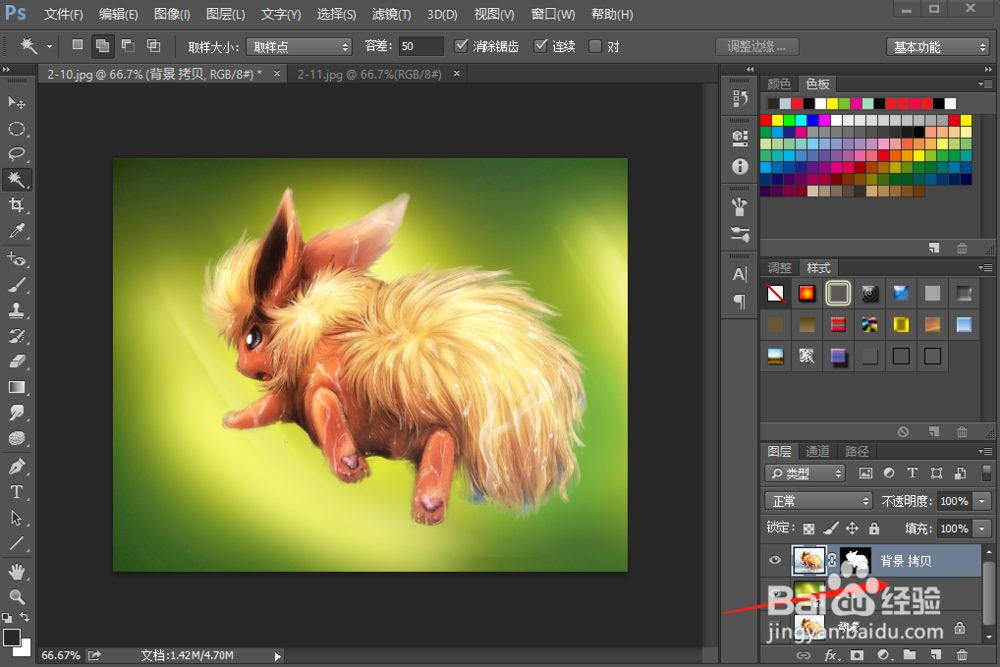This screenshot has width=1000, height=667.
Task: Toggle the sample all layers checkbox
Action: click(x=595, y=46)
